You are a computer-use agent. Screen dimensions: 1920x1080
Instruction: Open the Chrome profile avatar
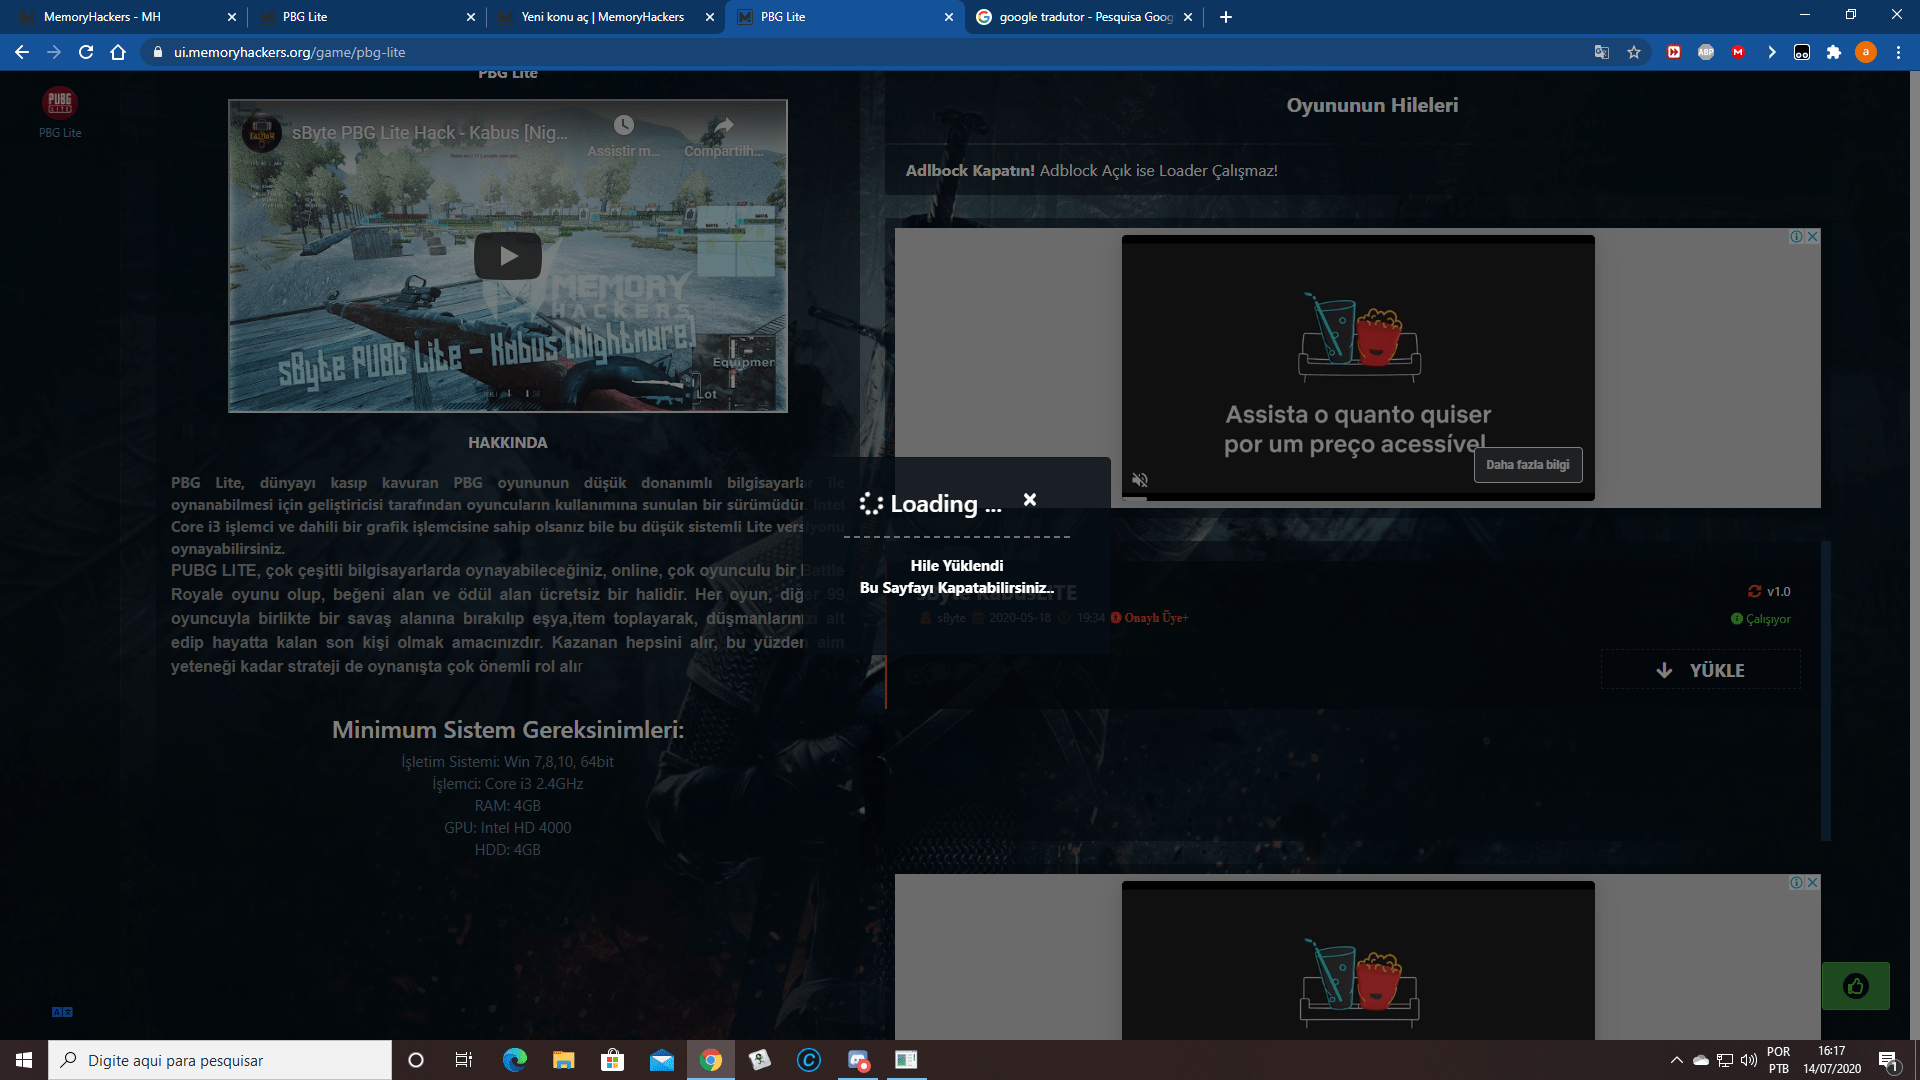pos(1866,52)
